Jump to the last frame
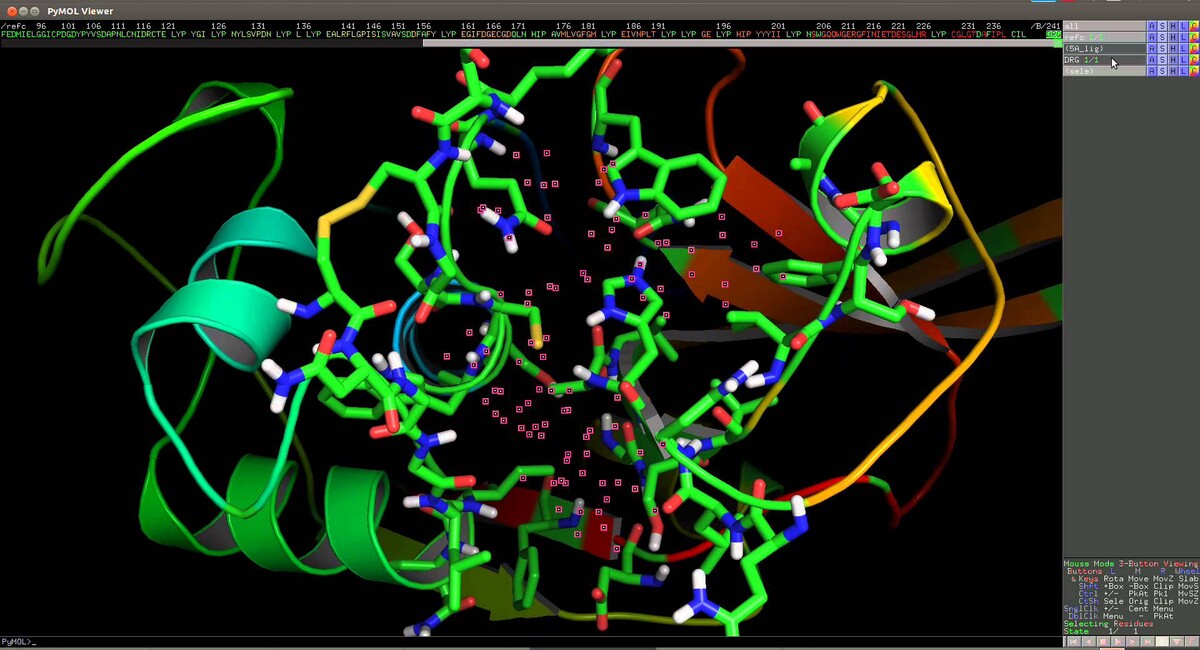Image resolution: width=1200 pixels, height=650 pixels. point(1148,642)
